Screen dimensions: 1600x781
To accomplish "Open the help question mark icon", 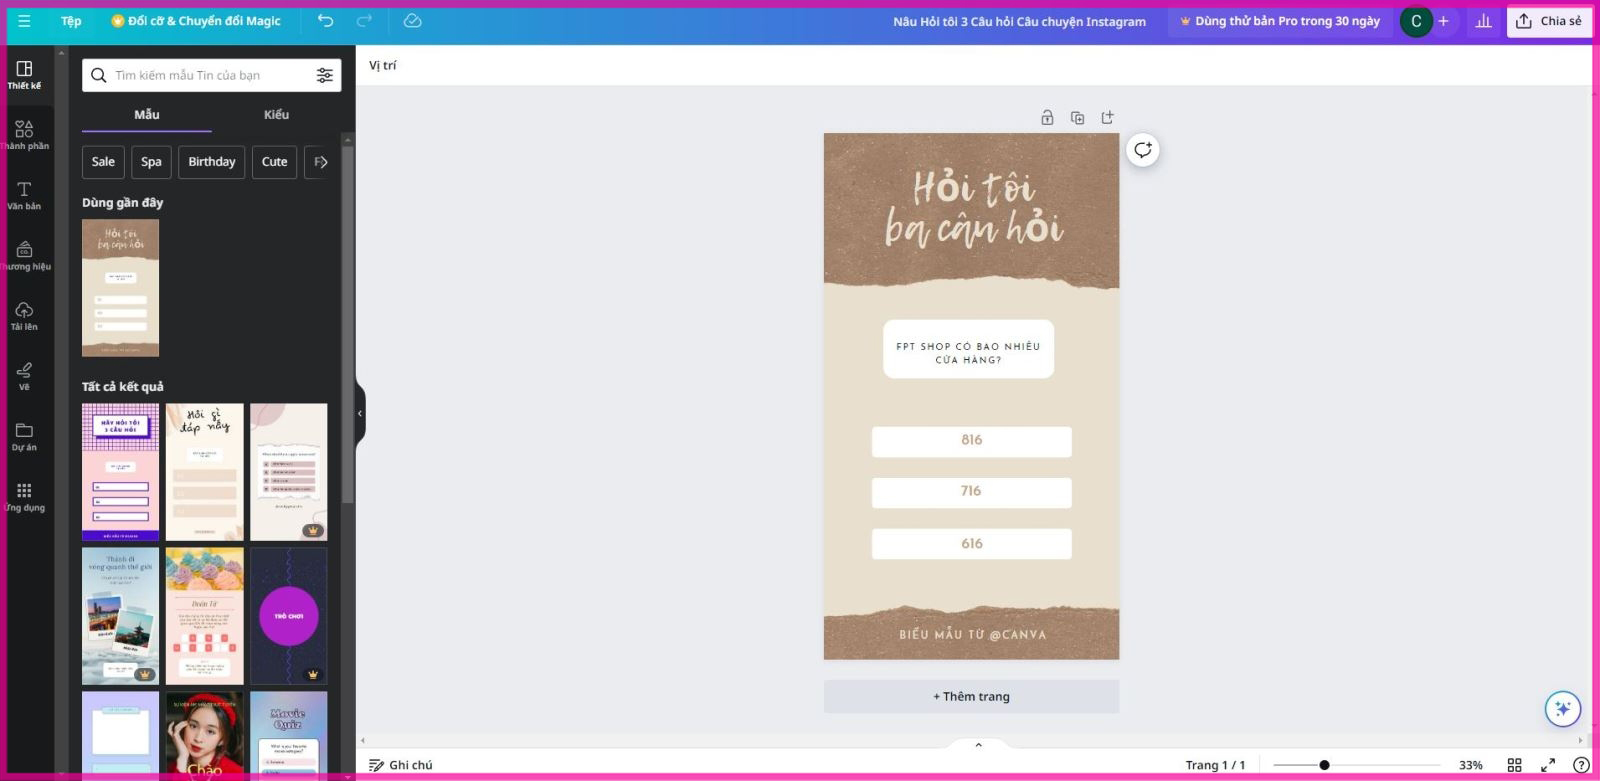I will tap(1581, 765).
